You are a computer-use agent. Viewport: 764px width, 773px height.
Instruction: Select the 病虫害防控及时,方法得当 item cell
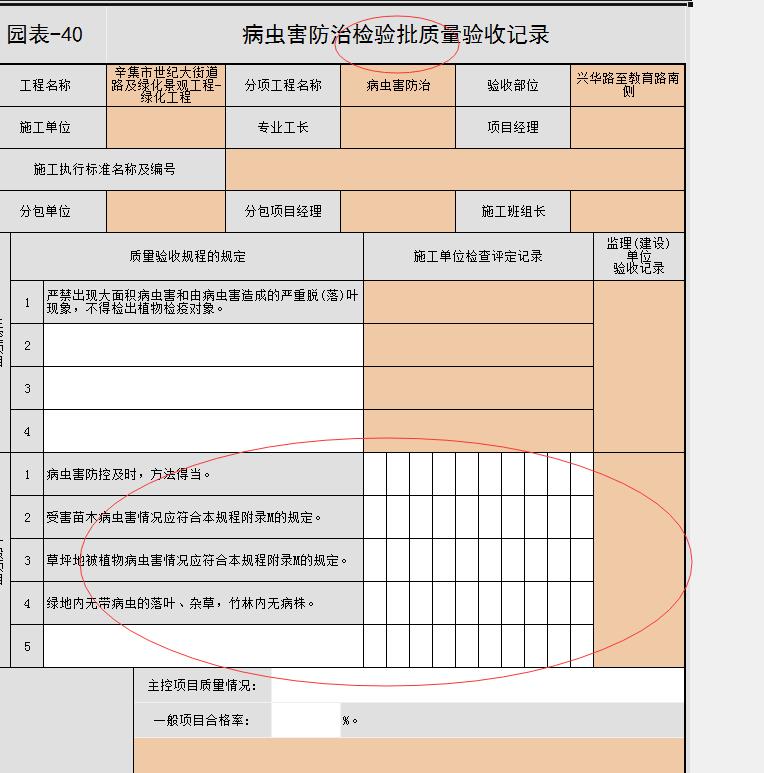[x=203, y=475]
